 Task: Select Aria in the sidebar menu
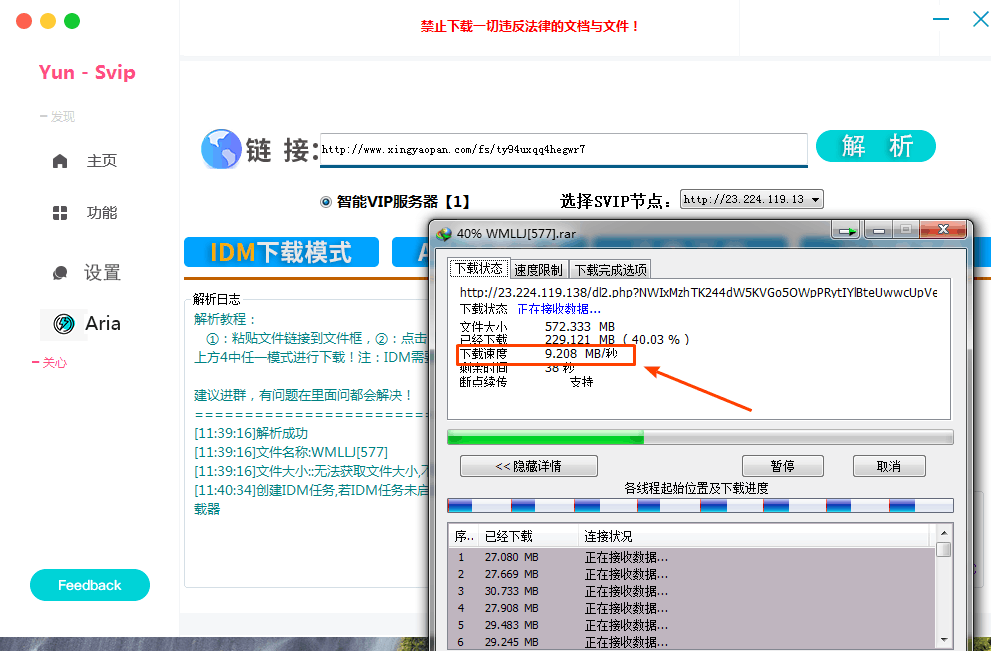pyautogui.click(x=103, y=324)
